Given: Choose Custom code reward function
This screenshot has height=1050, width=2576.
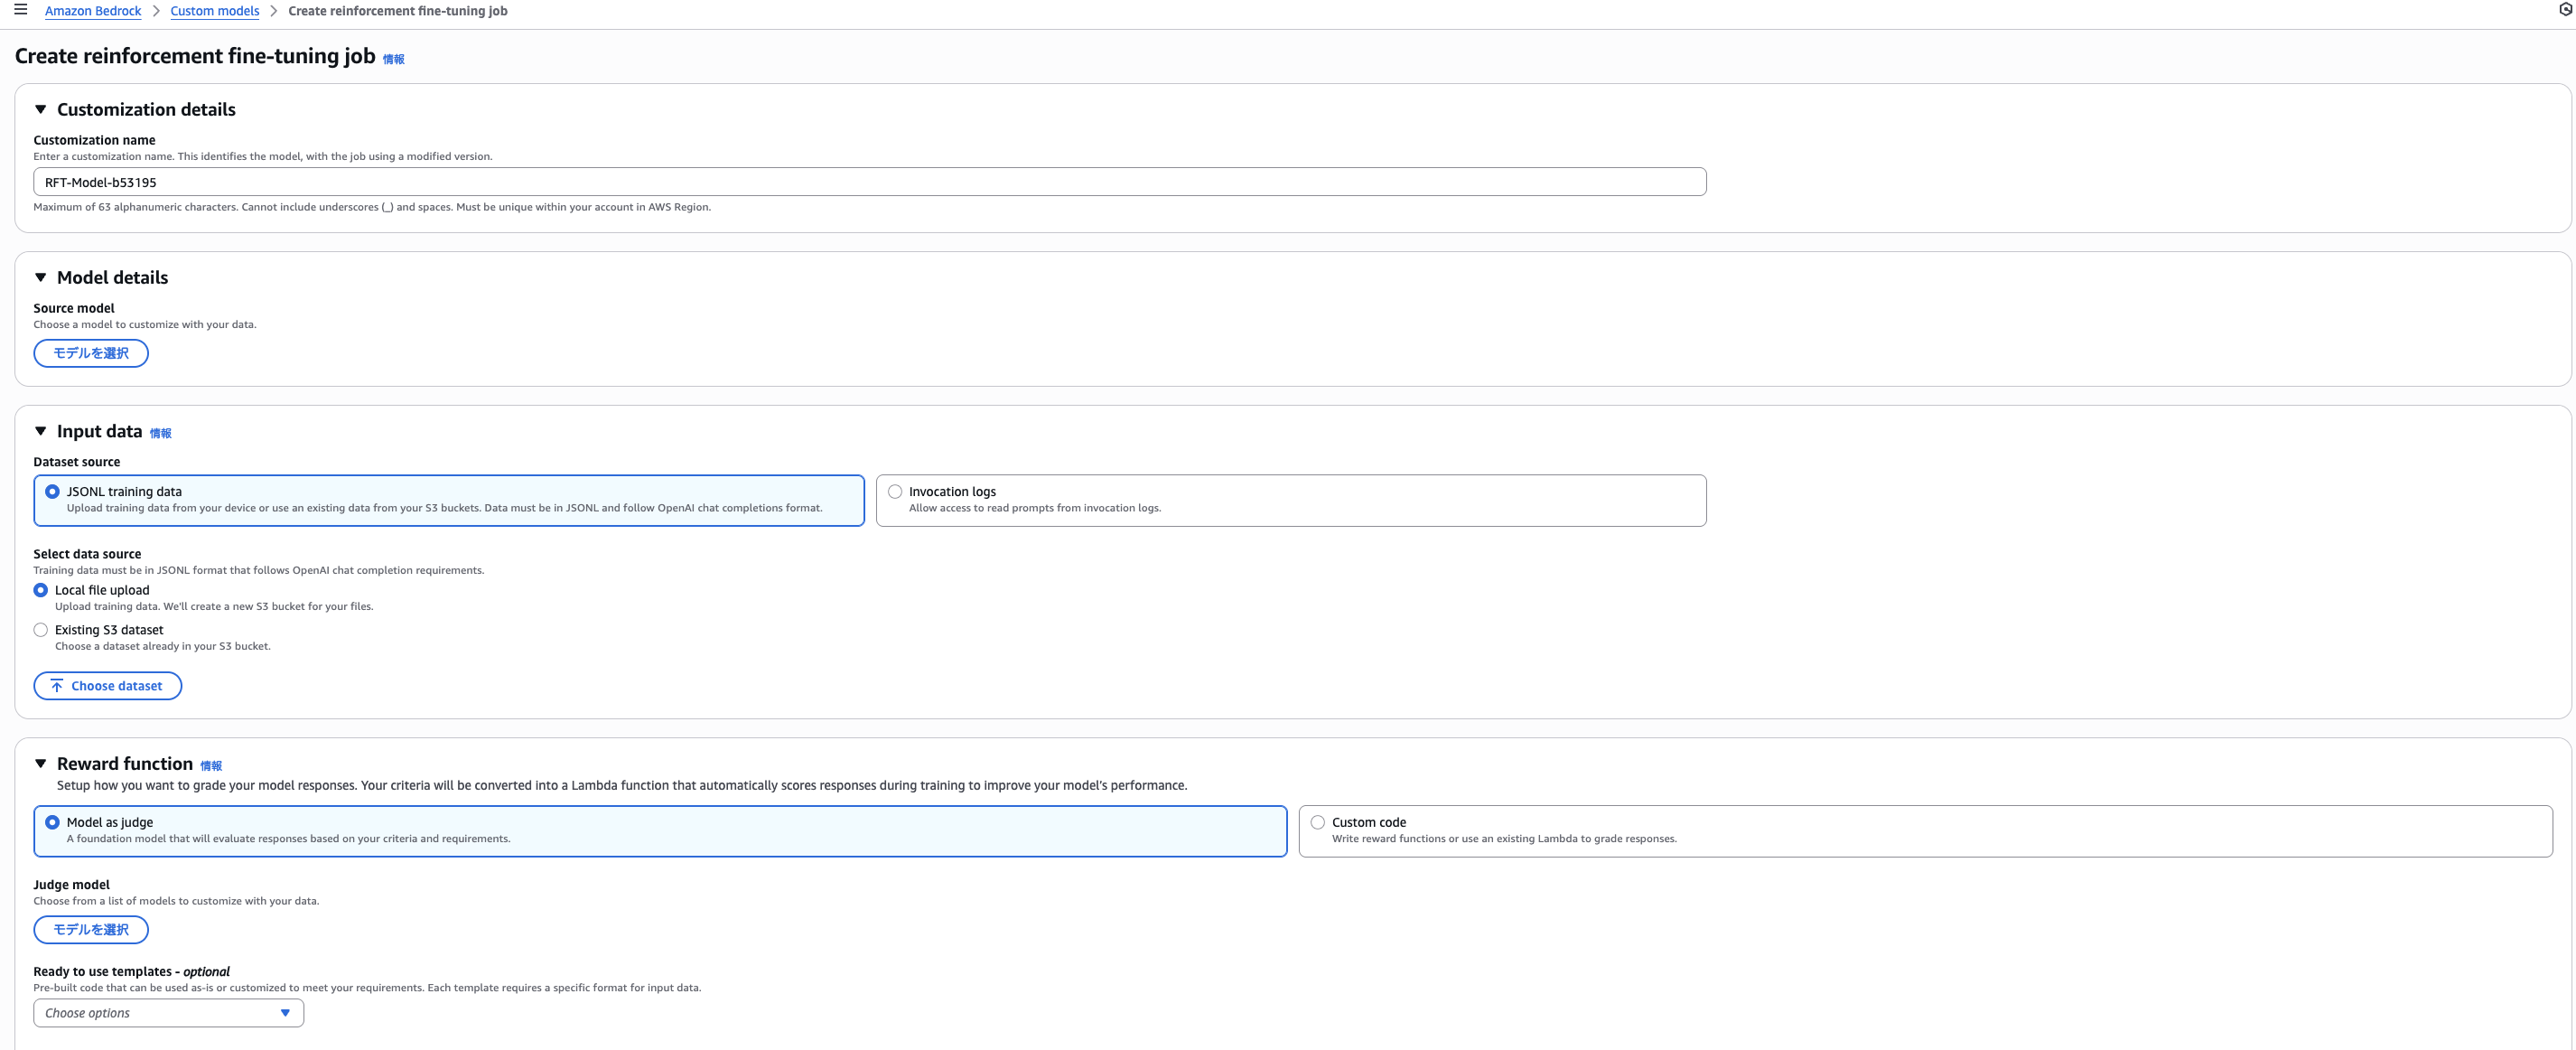Looking at the screenshot, I should point(1318,822).
